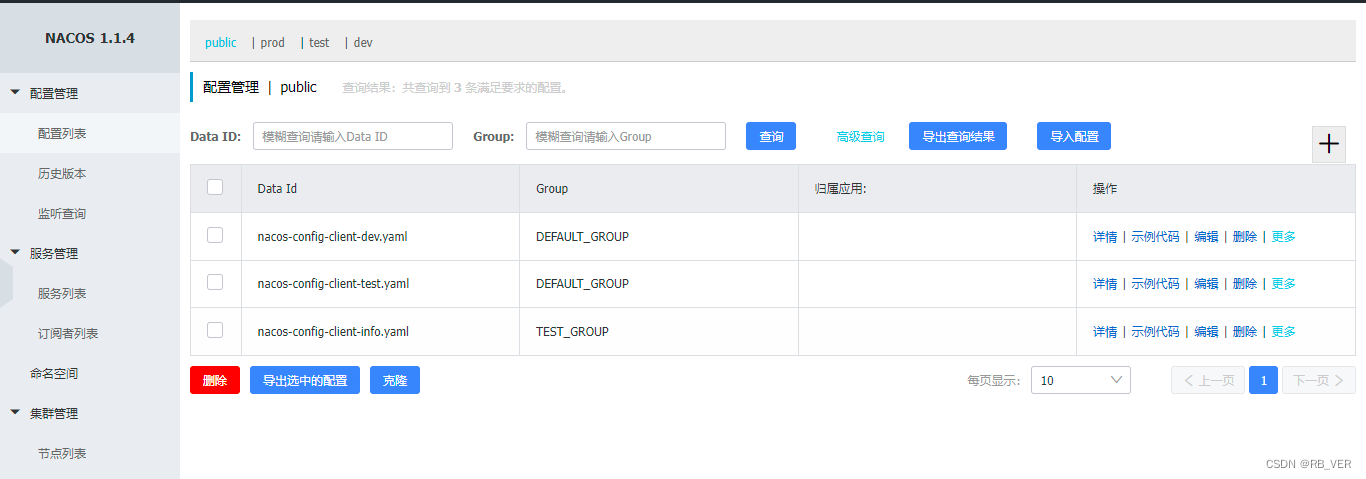Open 详情 for nacos-config-client-info.yaml

pos(1105,332)
